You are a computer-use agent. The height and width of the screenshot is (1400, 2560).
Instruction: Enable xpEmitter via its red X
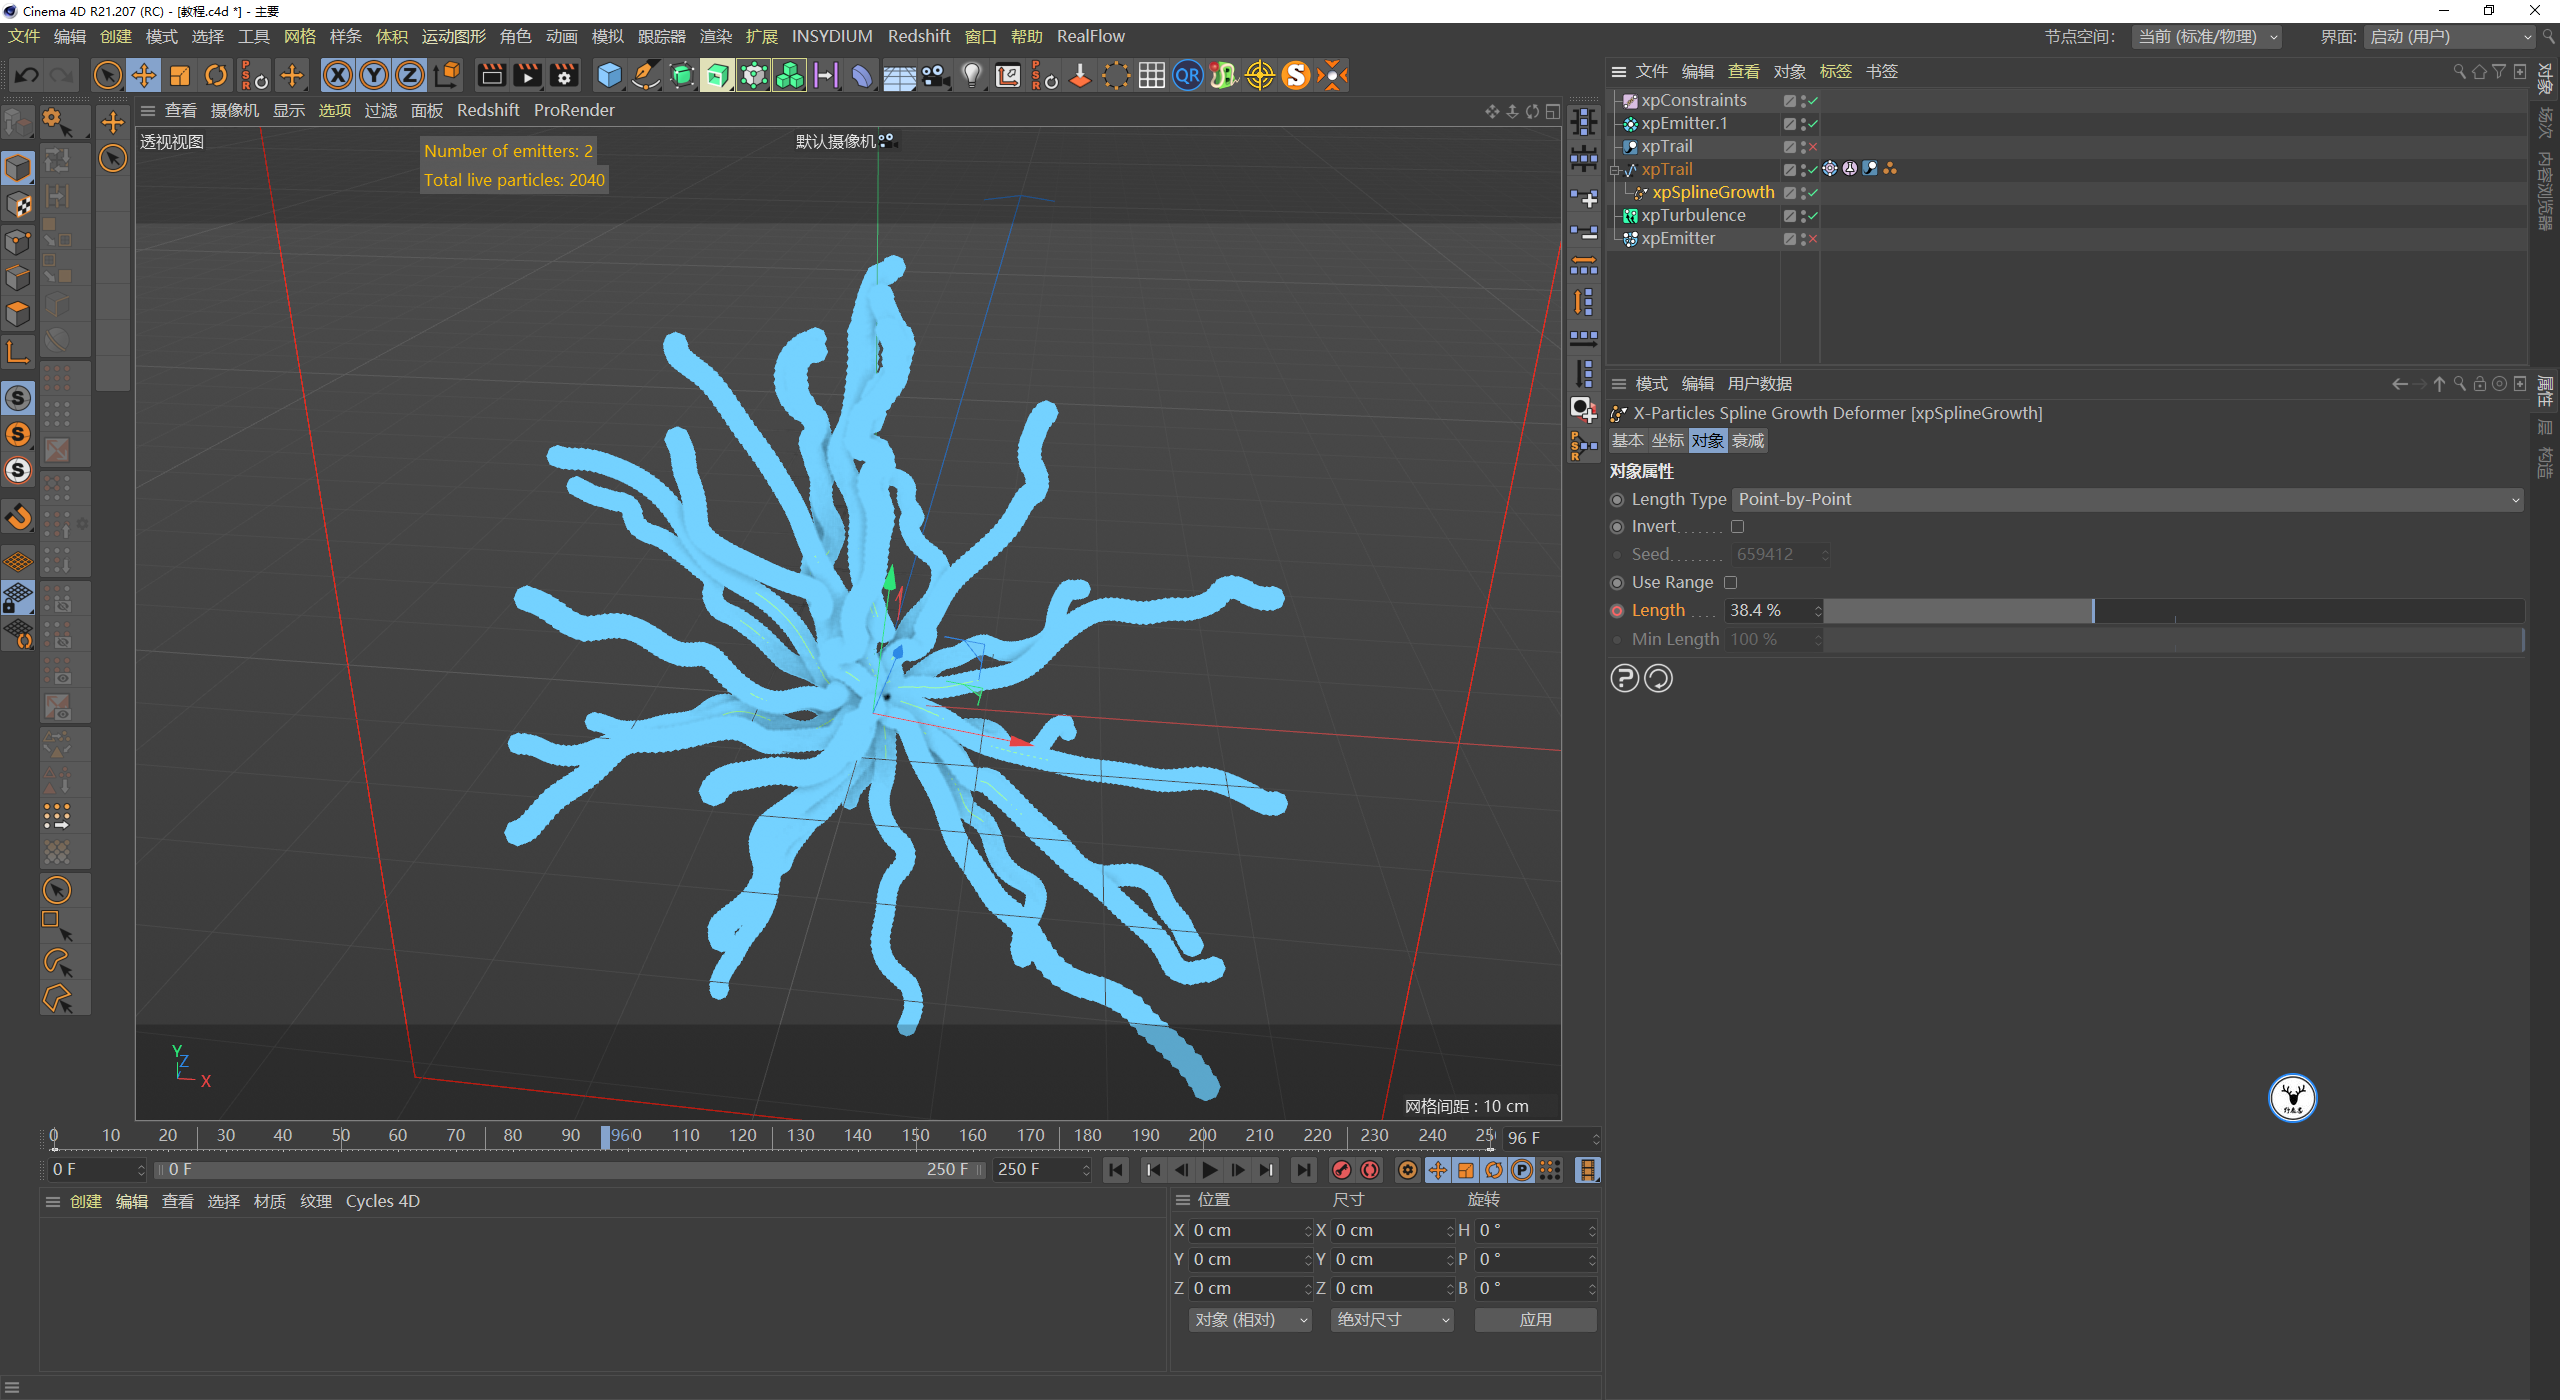click(x=1813, y=238)
